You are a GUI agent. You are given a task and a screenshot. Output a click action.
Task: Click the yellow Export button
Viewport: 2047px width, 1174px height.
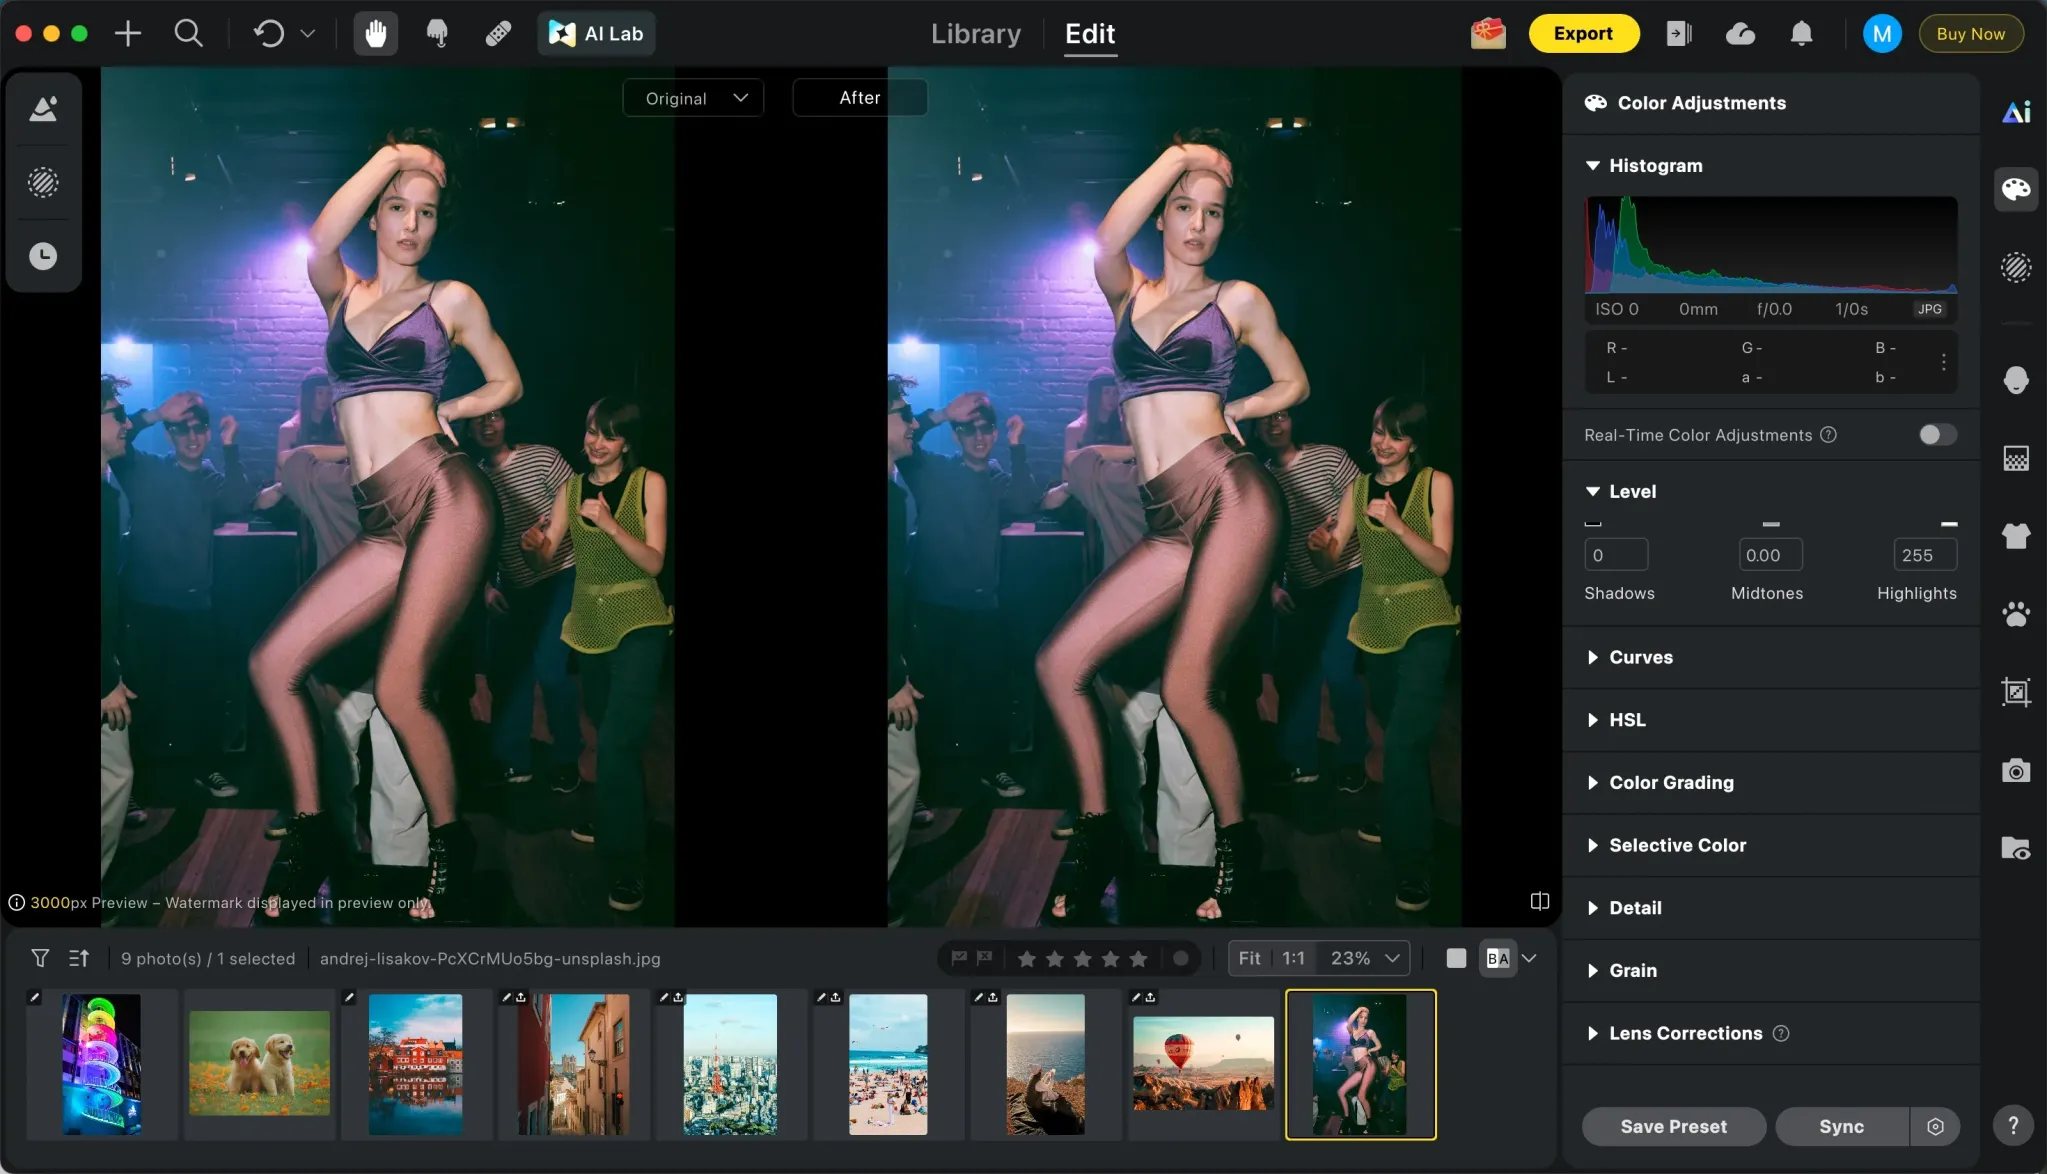click(x=1583, y=34)
